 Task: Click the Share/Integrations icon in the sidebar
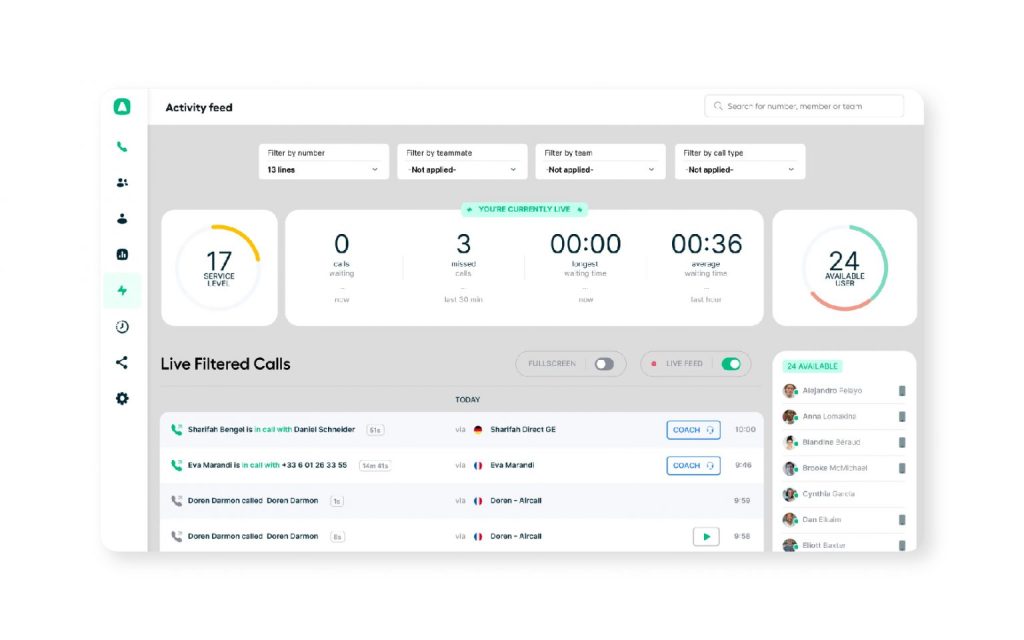121,362
